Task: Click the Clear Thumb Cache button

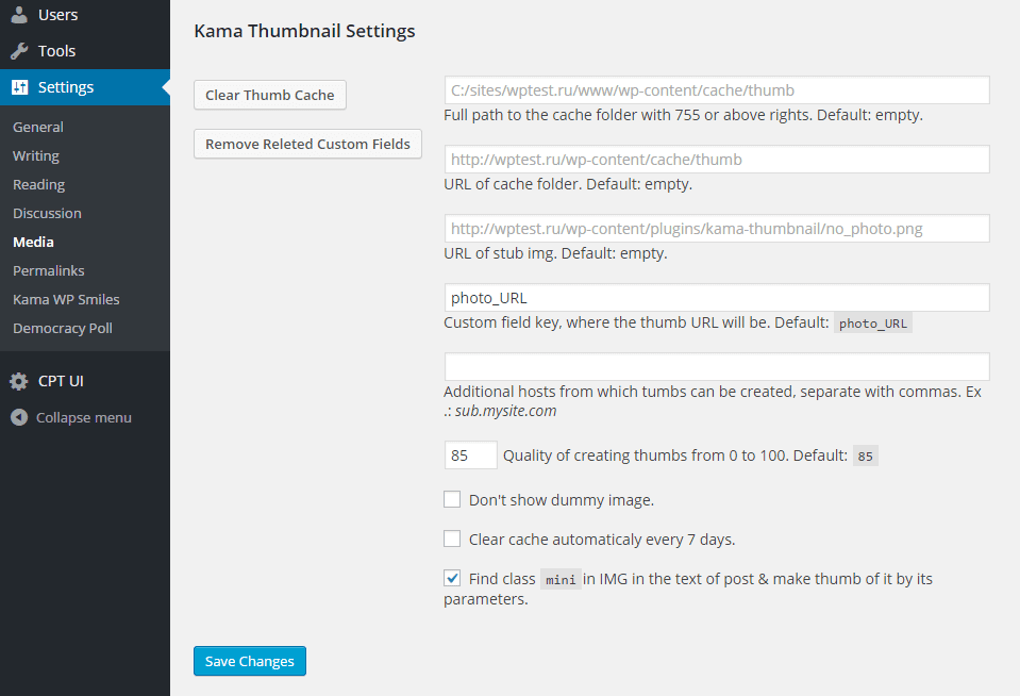Action: point(269,94)
